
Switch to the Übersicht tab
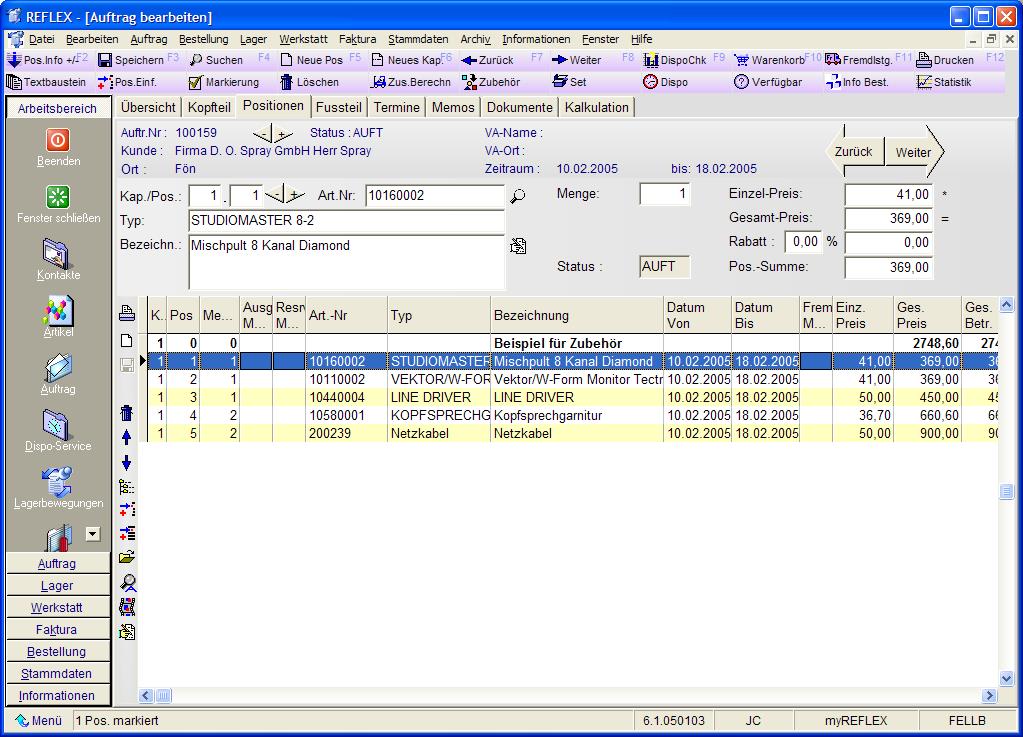click(148, 108)
